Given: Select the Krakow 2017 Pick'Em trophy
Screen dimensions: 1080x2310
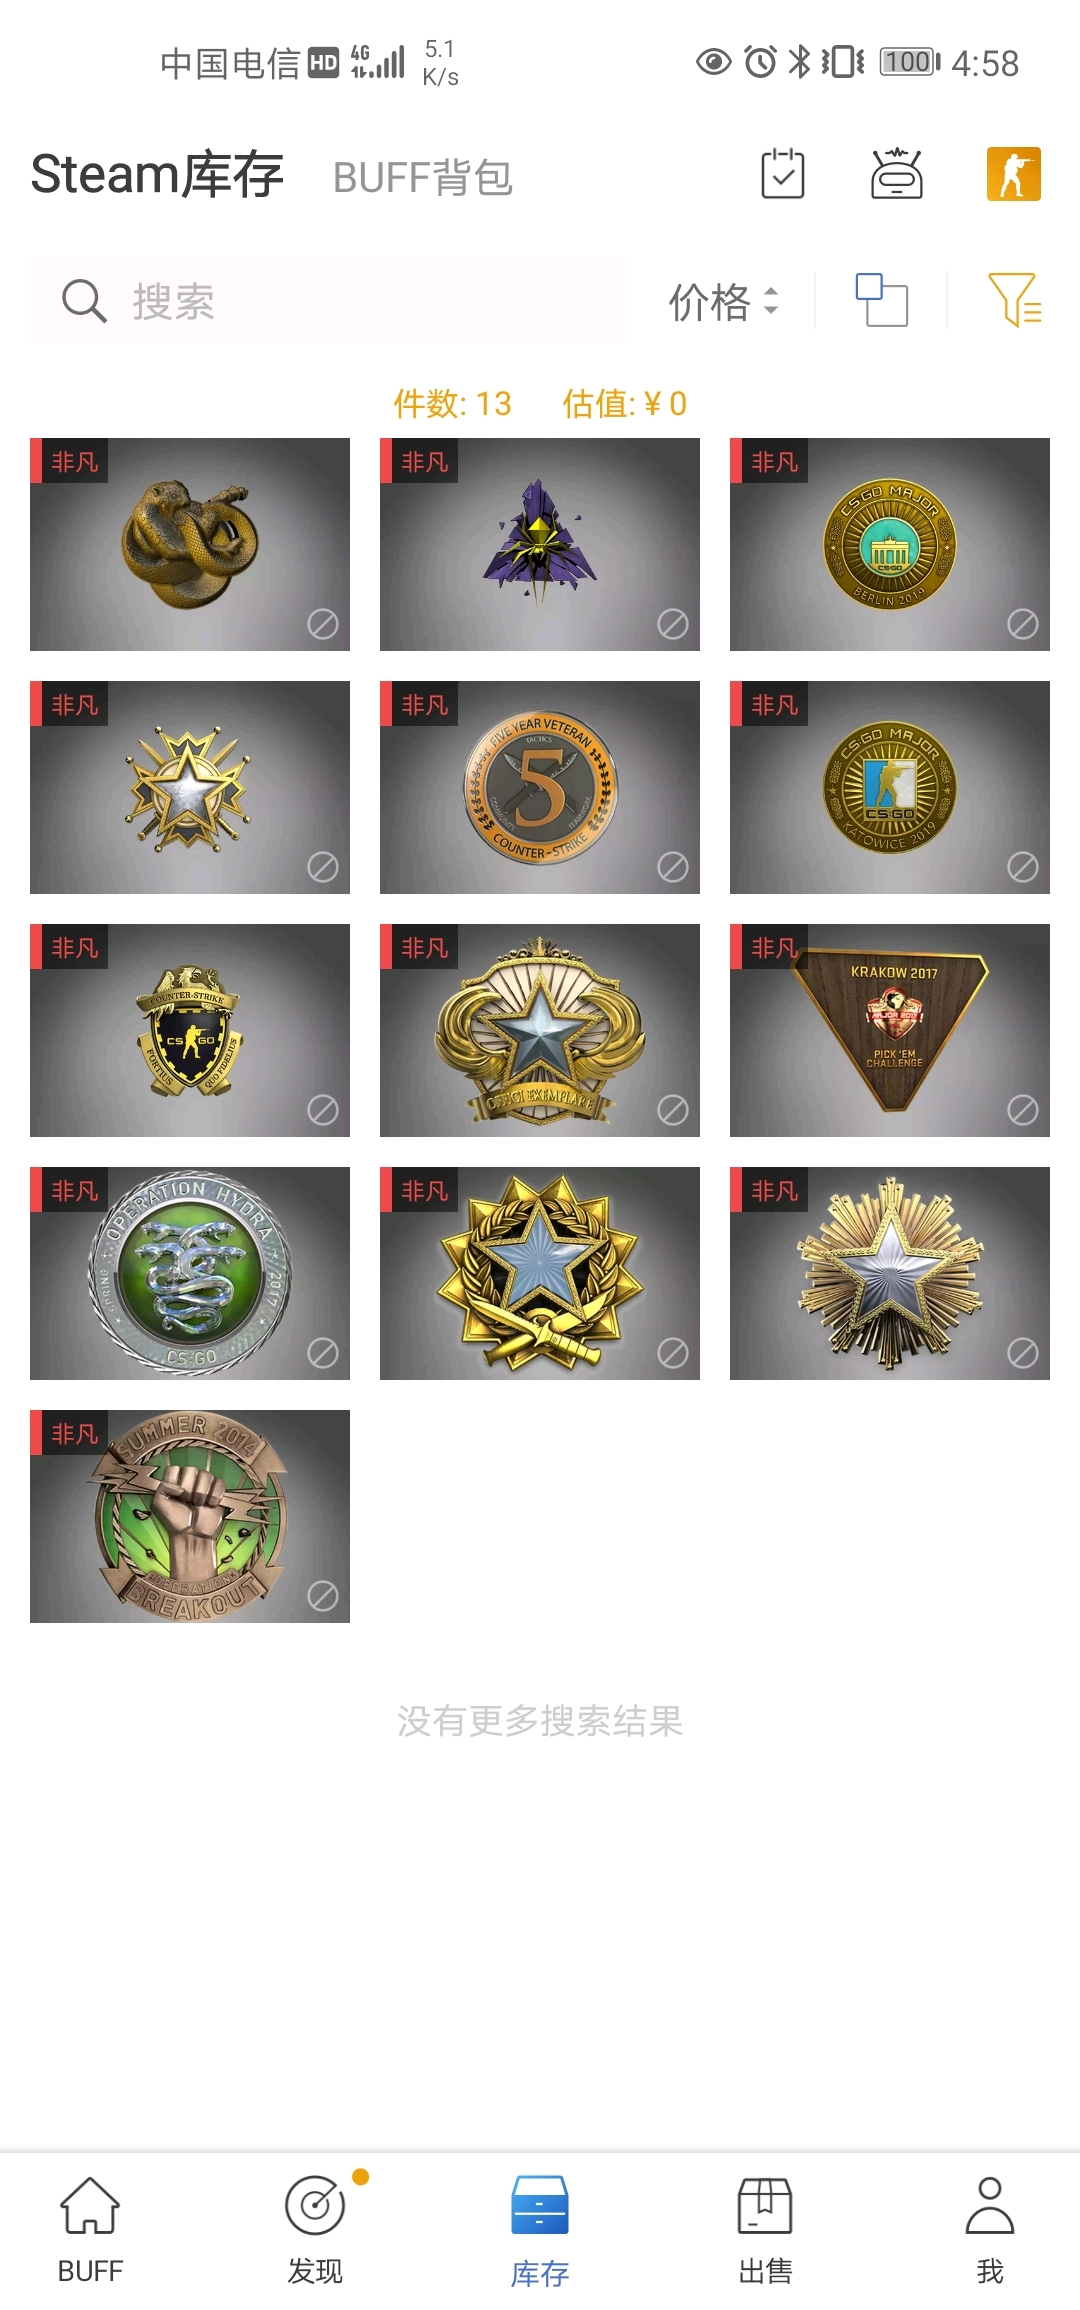Looking at the screenshot, I should tap(890, 1030).
